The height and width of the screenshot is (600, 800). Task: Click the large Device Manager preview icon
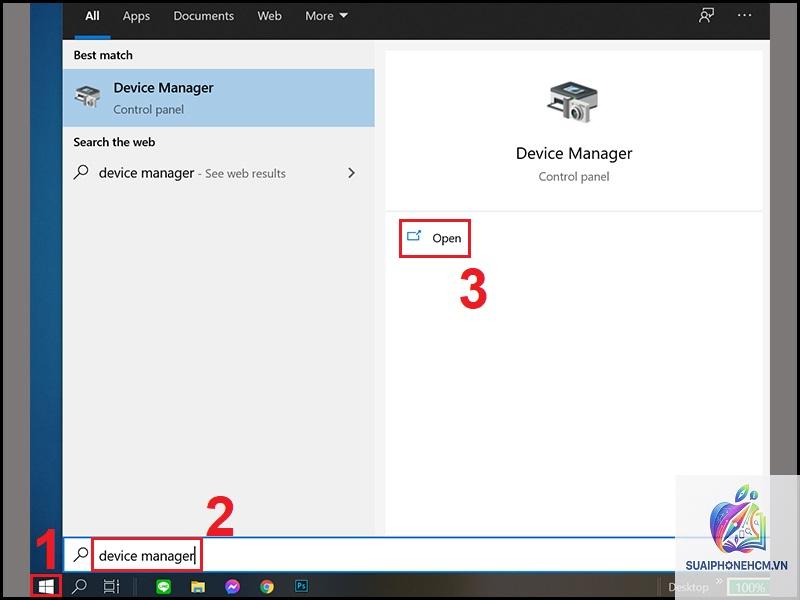point(573,102)
